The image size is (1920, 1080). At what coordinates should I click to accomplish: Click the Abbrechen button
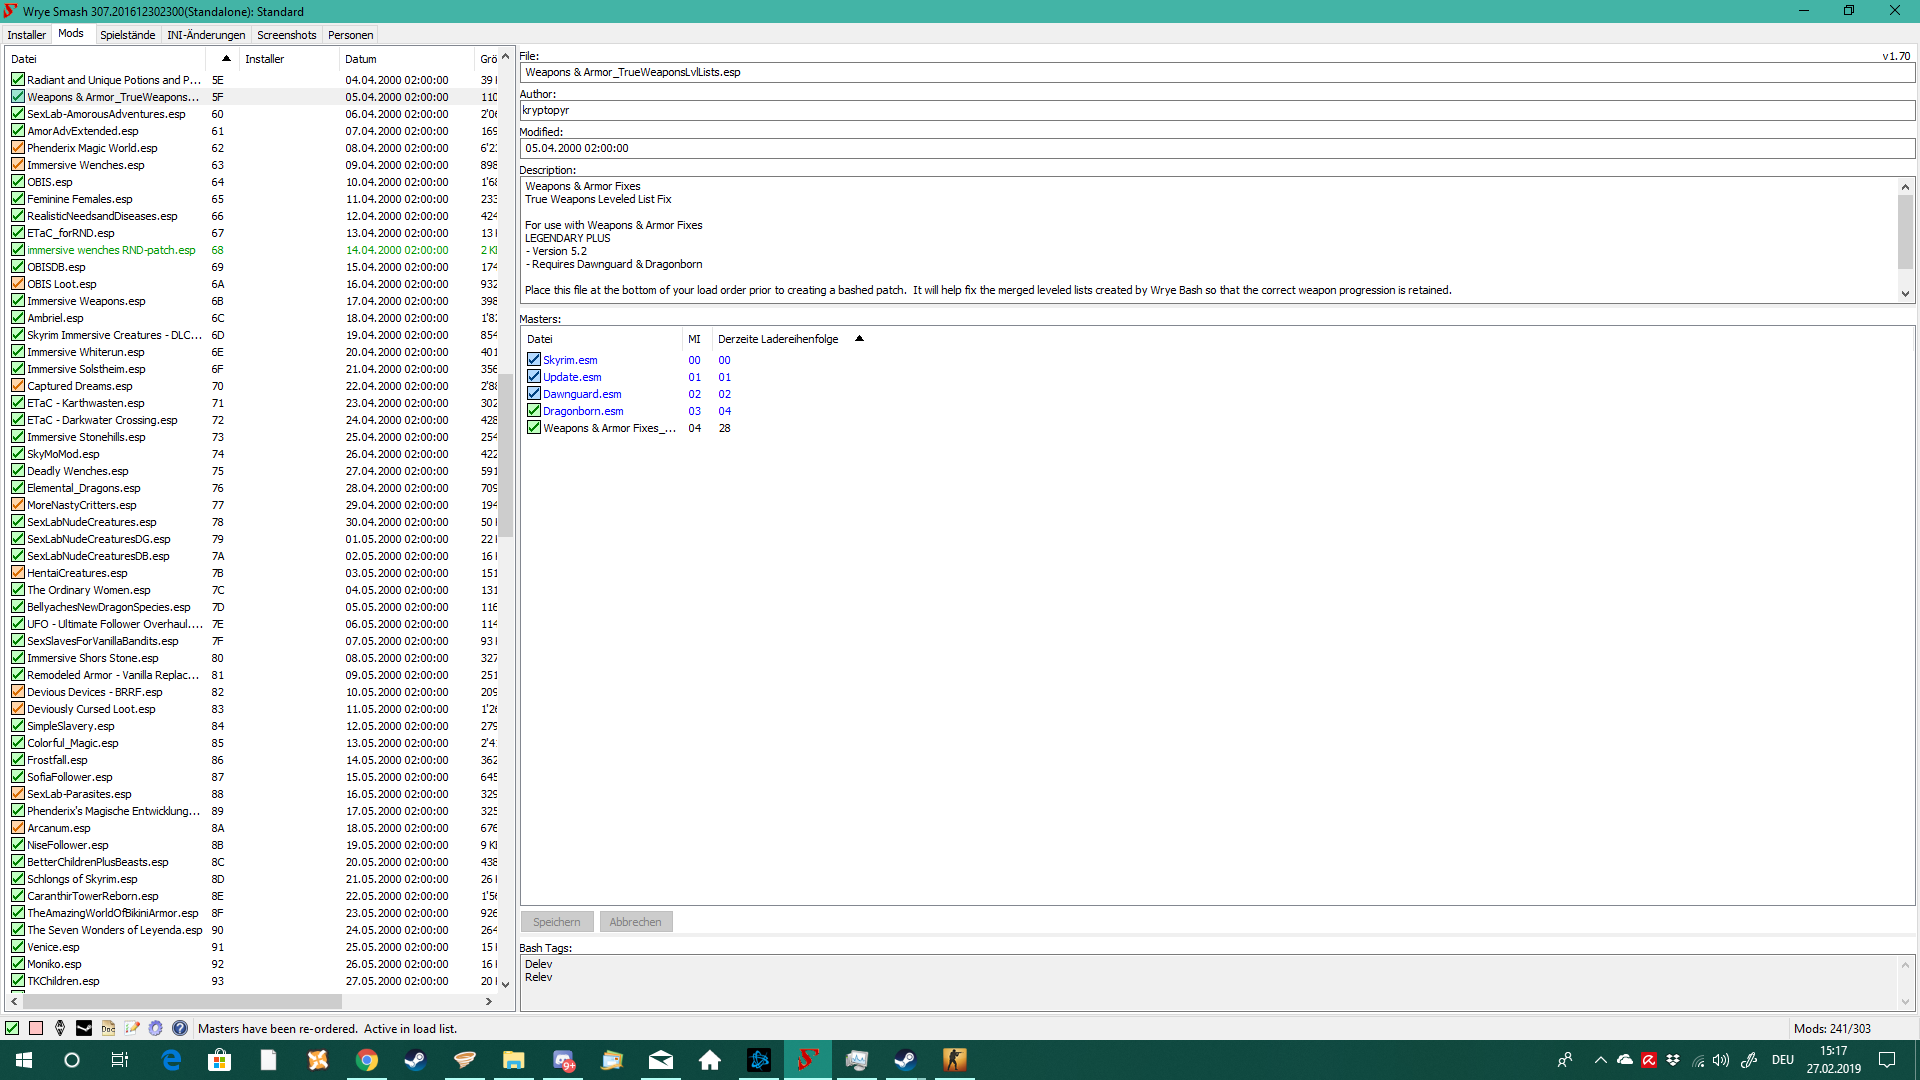tap(636, 922)
